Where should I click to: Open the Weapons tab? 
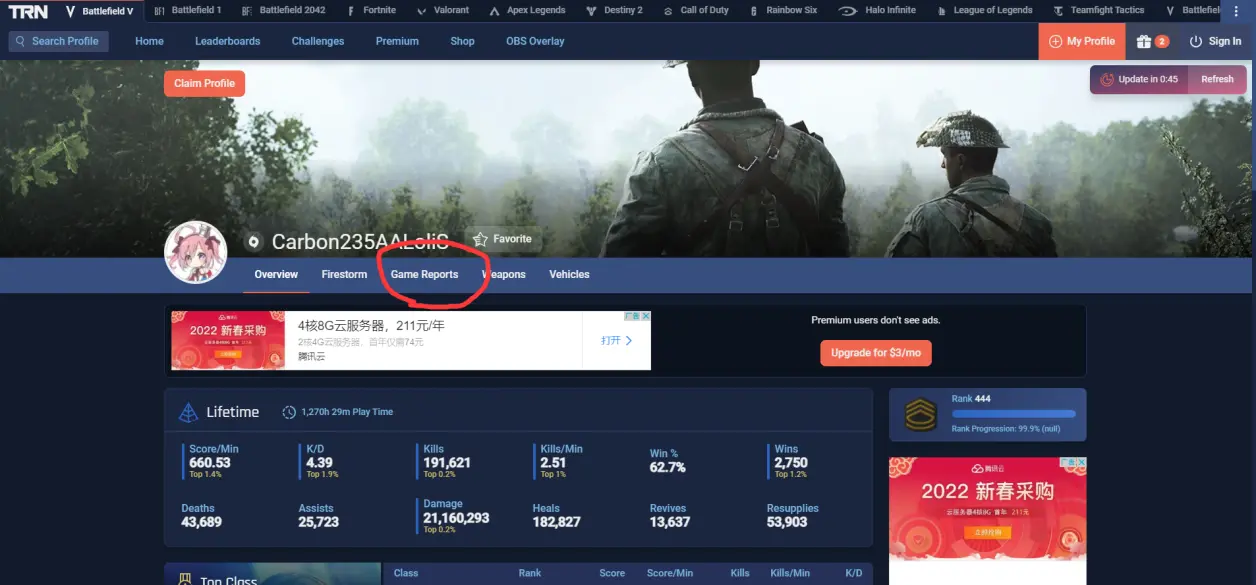tap(504, 274)
